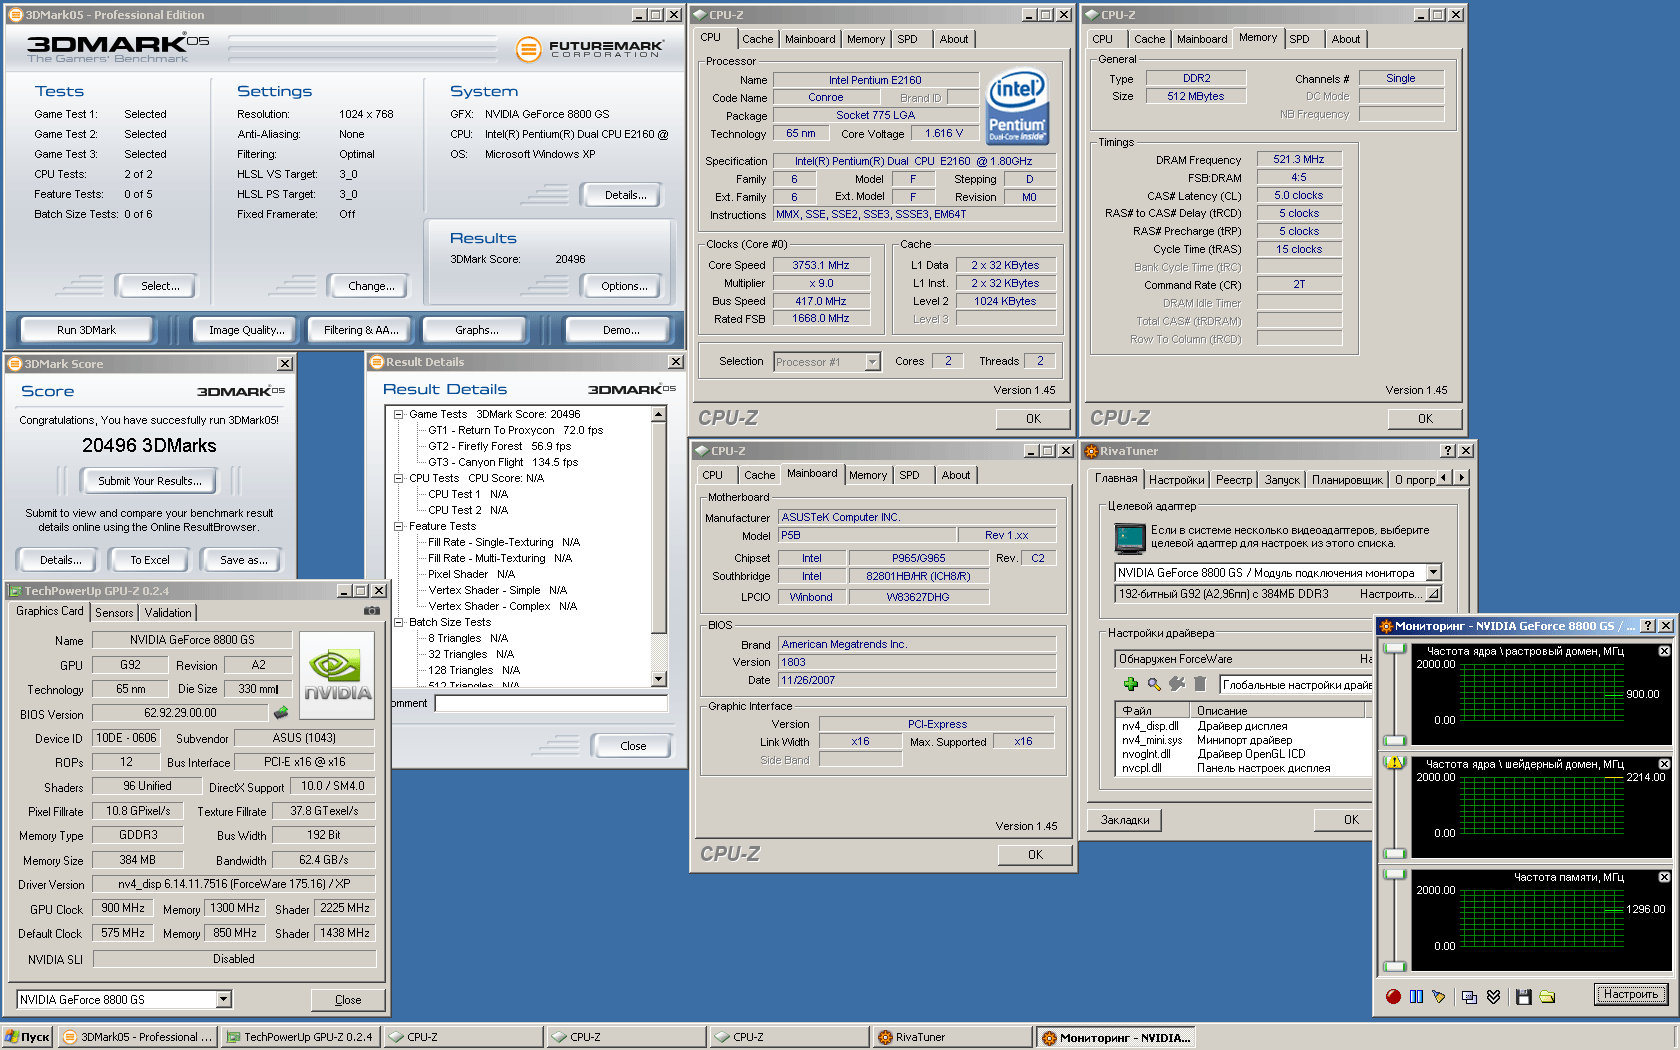Viewport: 1680px width, 1050px height.
Task: Click the Monitoring window help question button
Action: (1648, 626)
